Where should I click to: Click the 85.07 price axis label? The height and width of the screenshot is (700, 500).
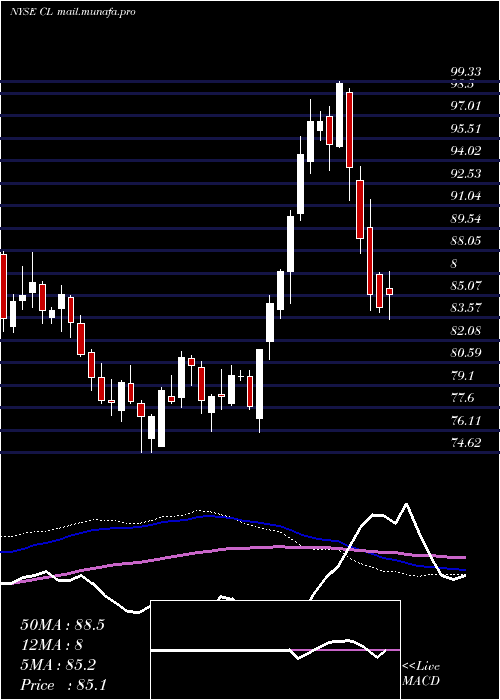point(466,286)
